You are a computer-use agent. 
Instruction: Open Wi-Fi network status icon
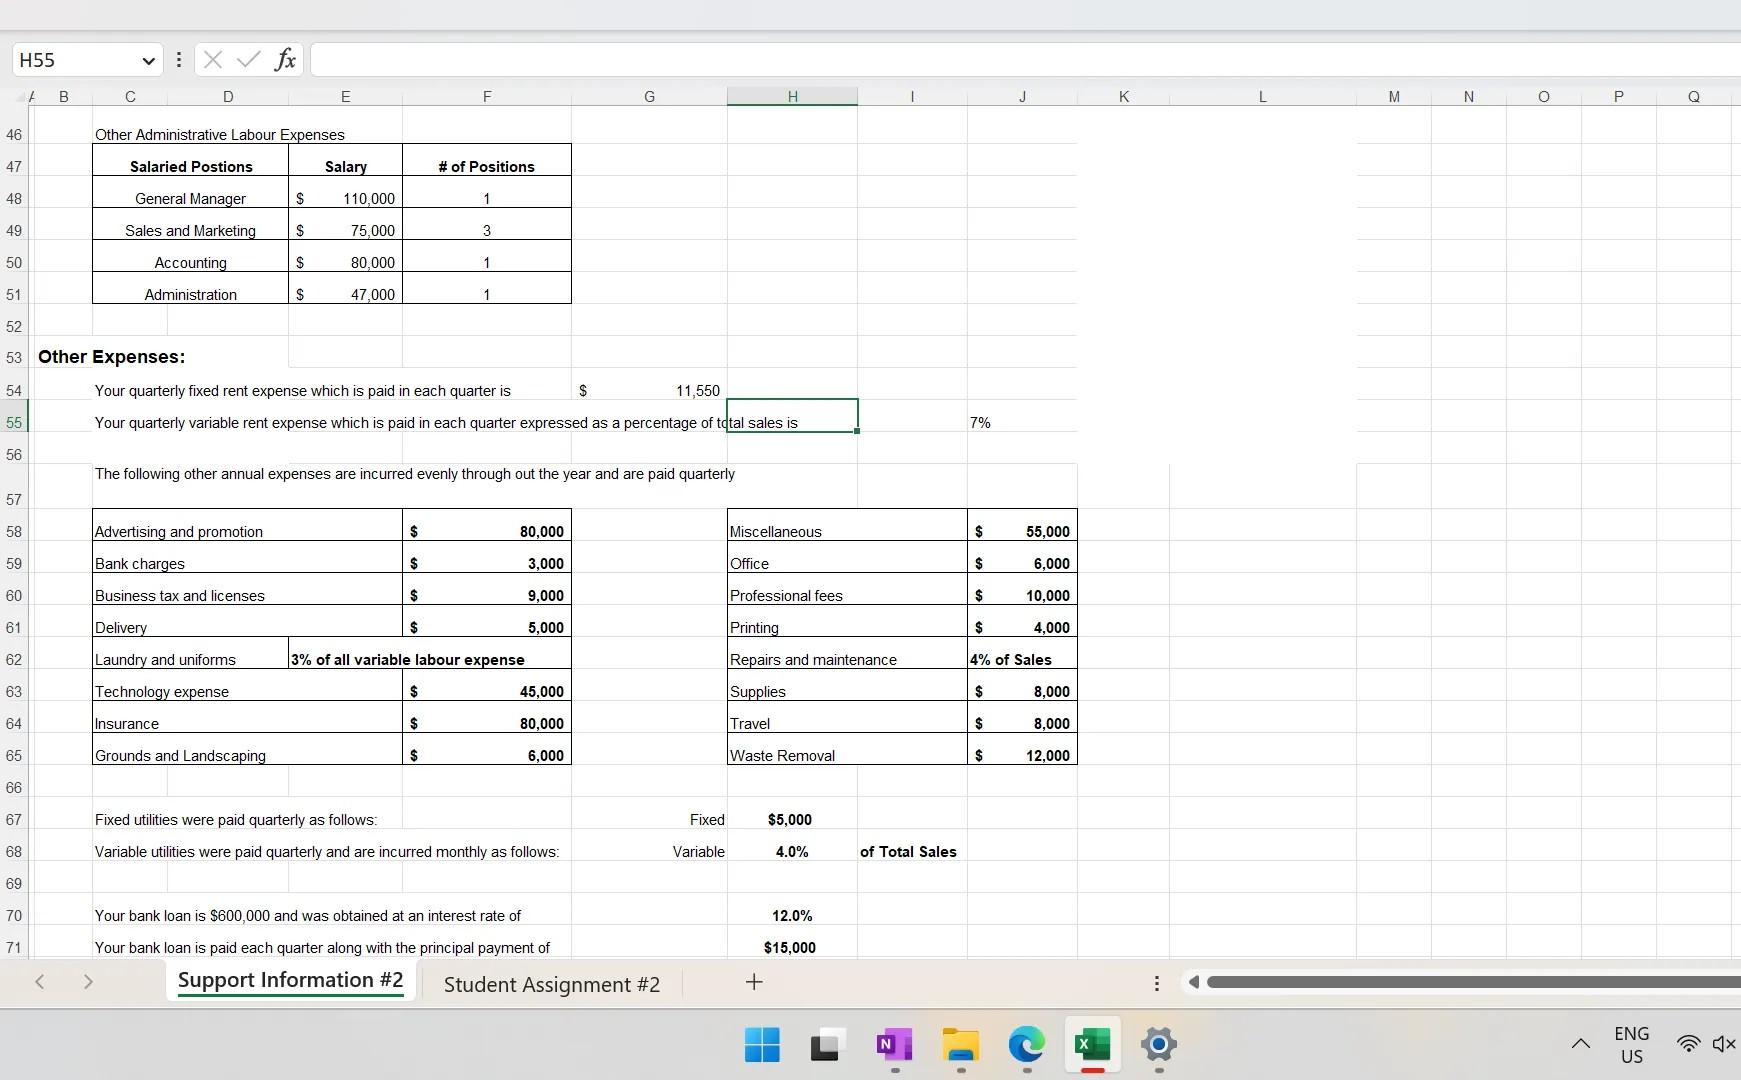[1688, 1044]
